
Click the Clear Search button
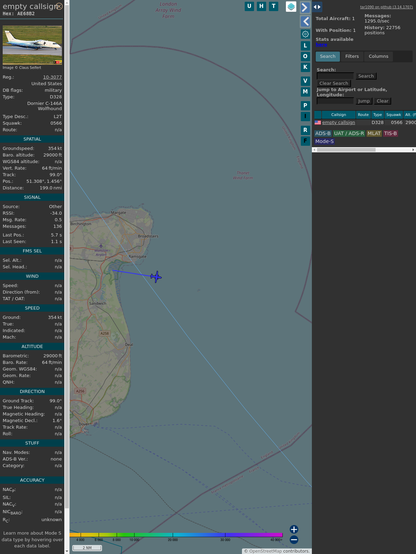334,83
